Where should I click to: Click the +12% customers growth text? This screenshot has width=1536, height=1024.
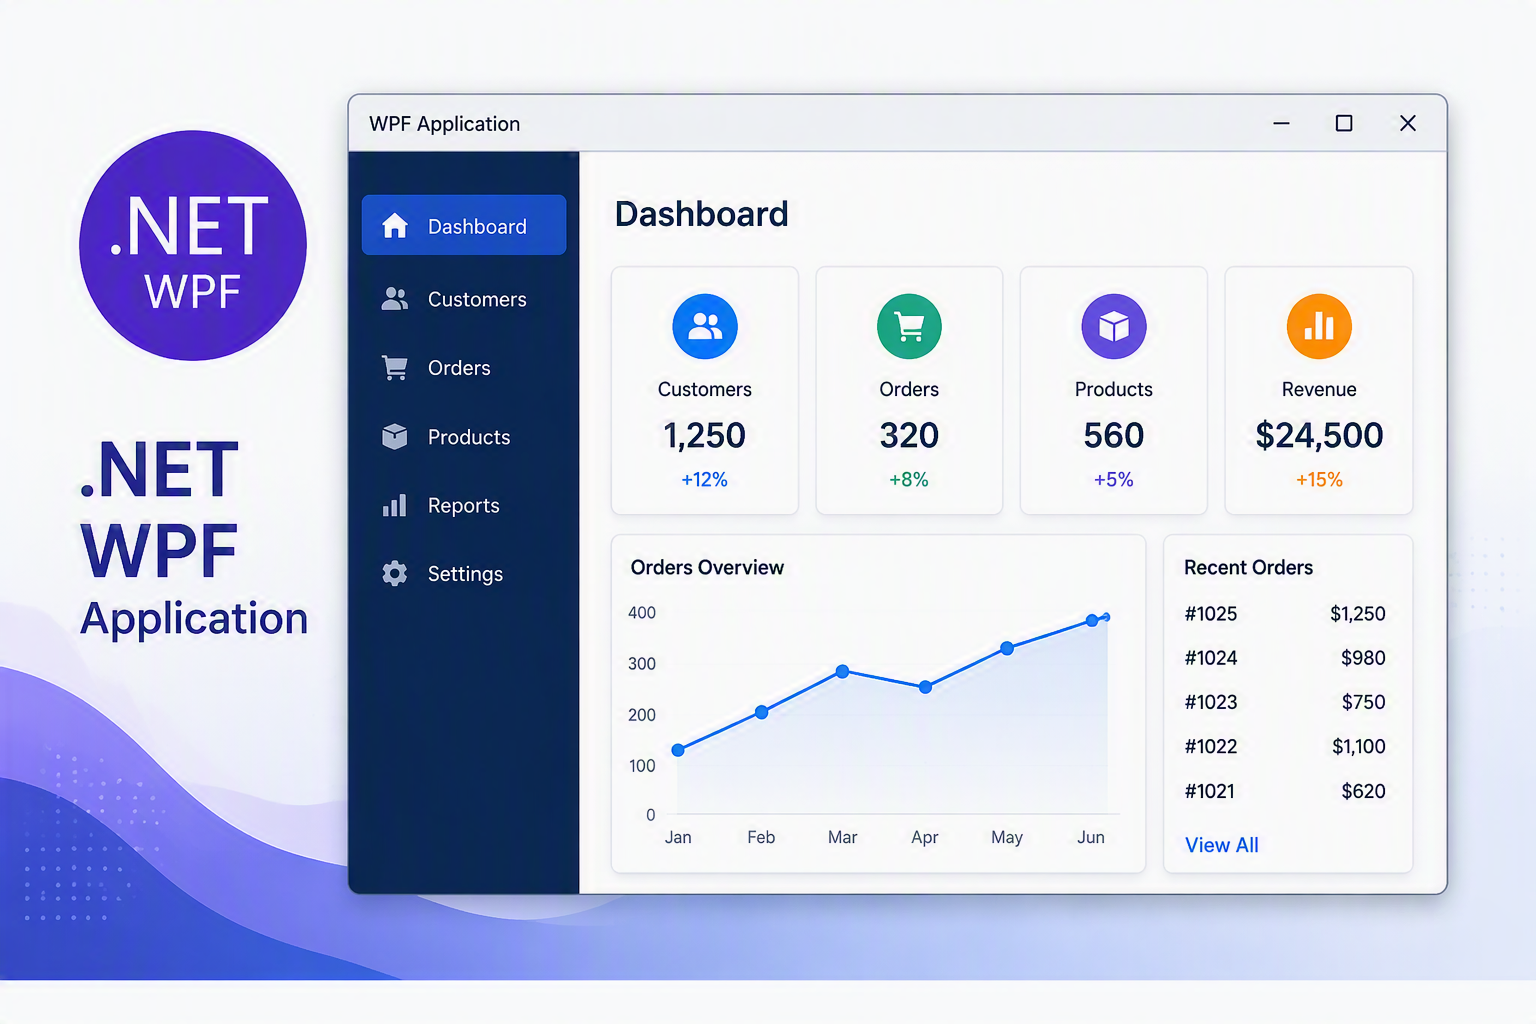click(705, 480)
